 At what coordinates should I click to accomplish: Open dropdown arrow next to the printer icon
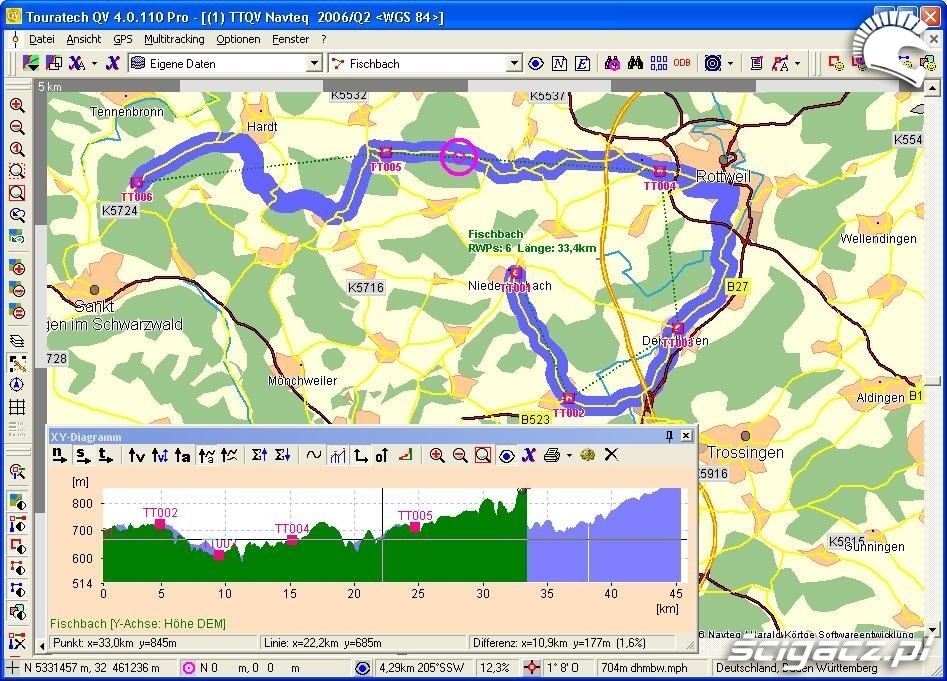click(x=568, y=456)
